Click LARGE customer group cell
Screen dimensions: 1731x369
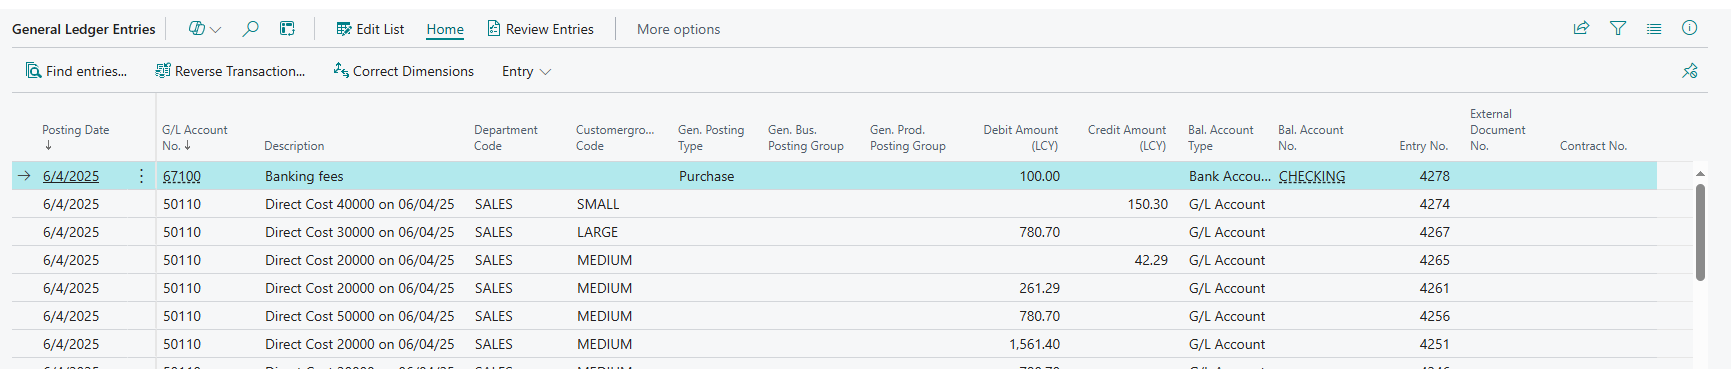pos(597,232)
